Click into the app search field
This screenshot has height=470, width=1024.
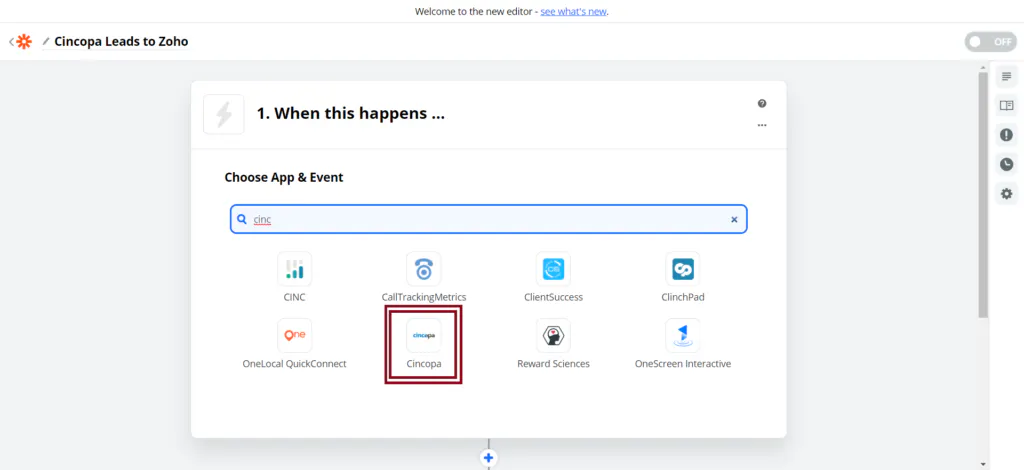[x=488, y=219]
